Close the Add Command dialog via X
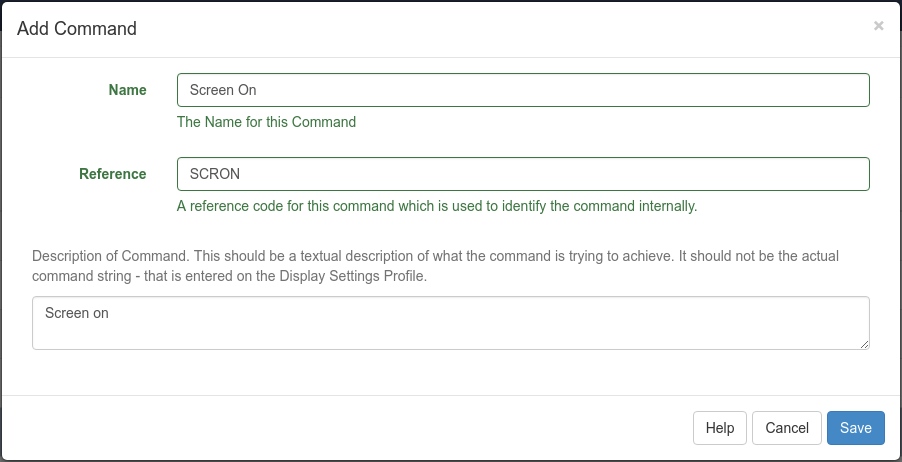 [878, 26]
